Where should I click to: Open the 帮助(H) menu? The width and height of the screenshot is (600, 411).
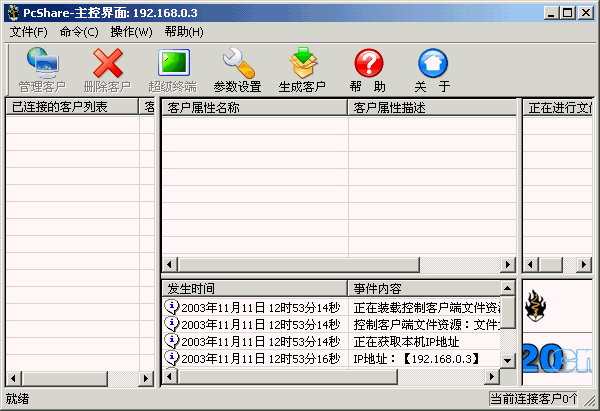(x=184, y=32)
